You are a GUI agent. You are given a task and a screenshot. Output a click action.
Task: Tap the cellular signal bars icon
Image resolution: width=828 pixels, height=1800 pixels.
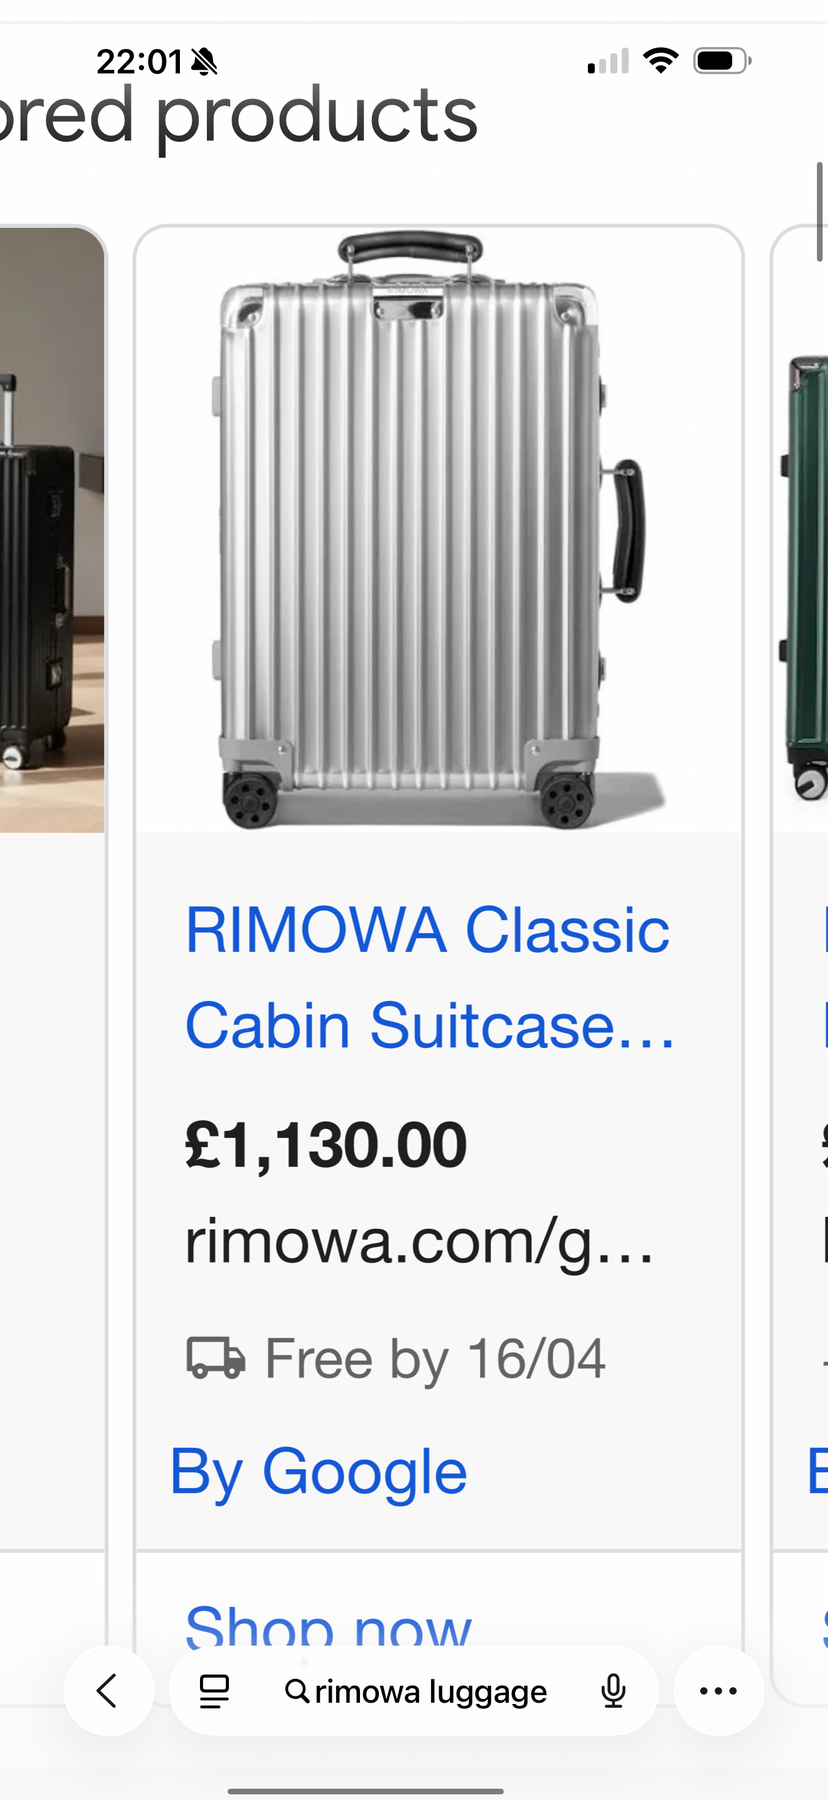tap(608, 61)
